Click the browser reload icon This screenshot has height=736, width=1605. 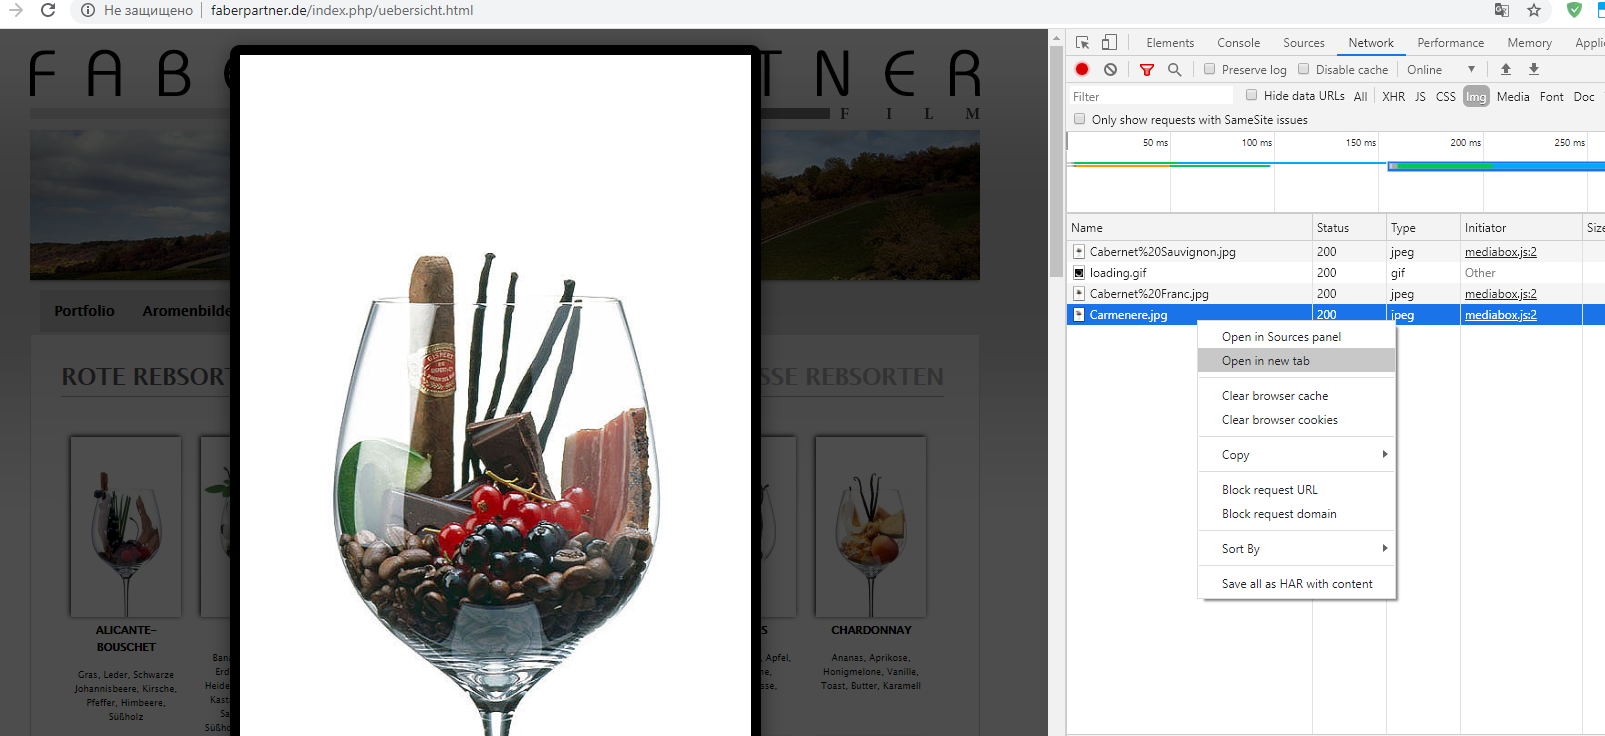[48, 10]
